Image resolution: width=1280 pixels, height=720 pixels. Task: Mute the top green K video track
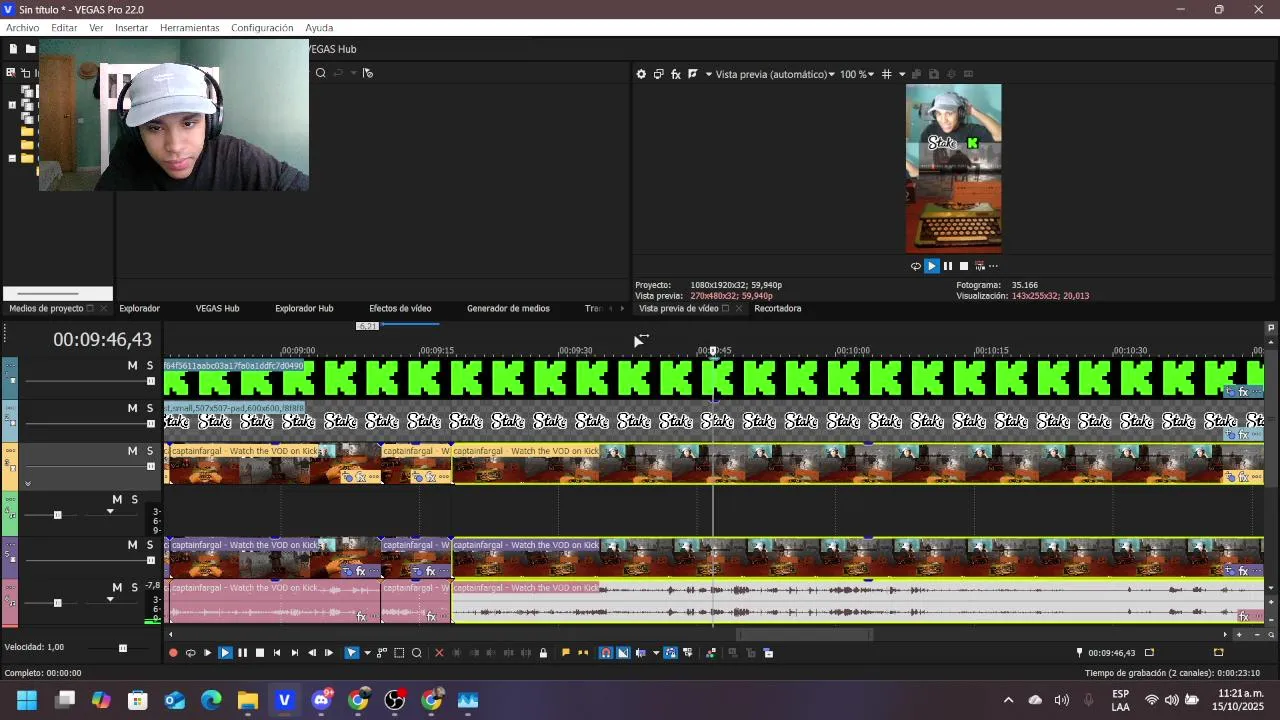132,366
